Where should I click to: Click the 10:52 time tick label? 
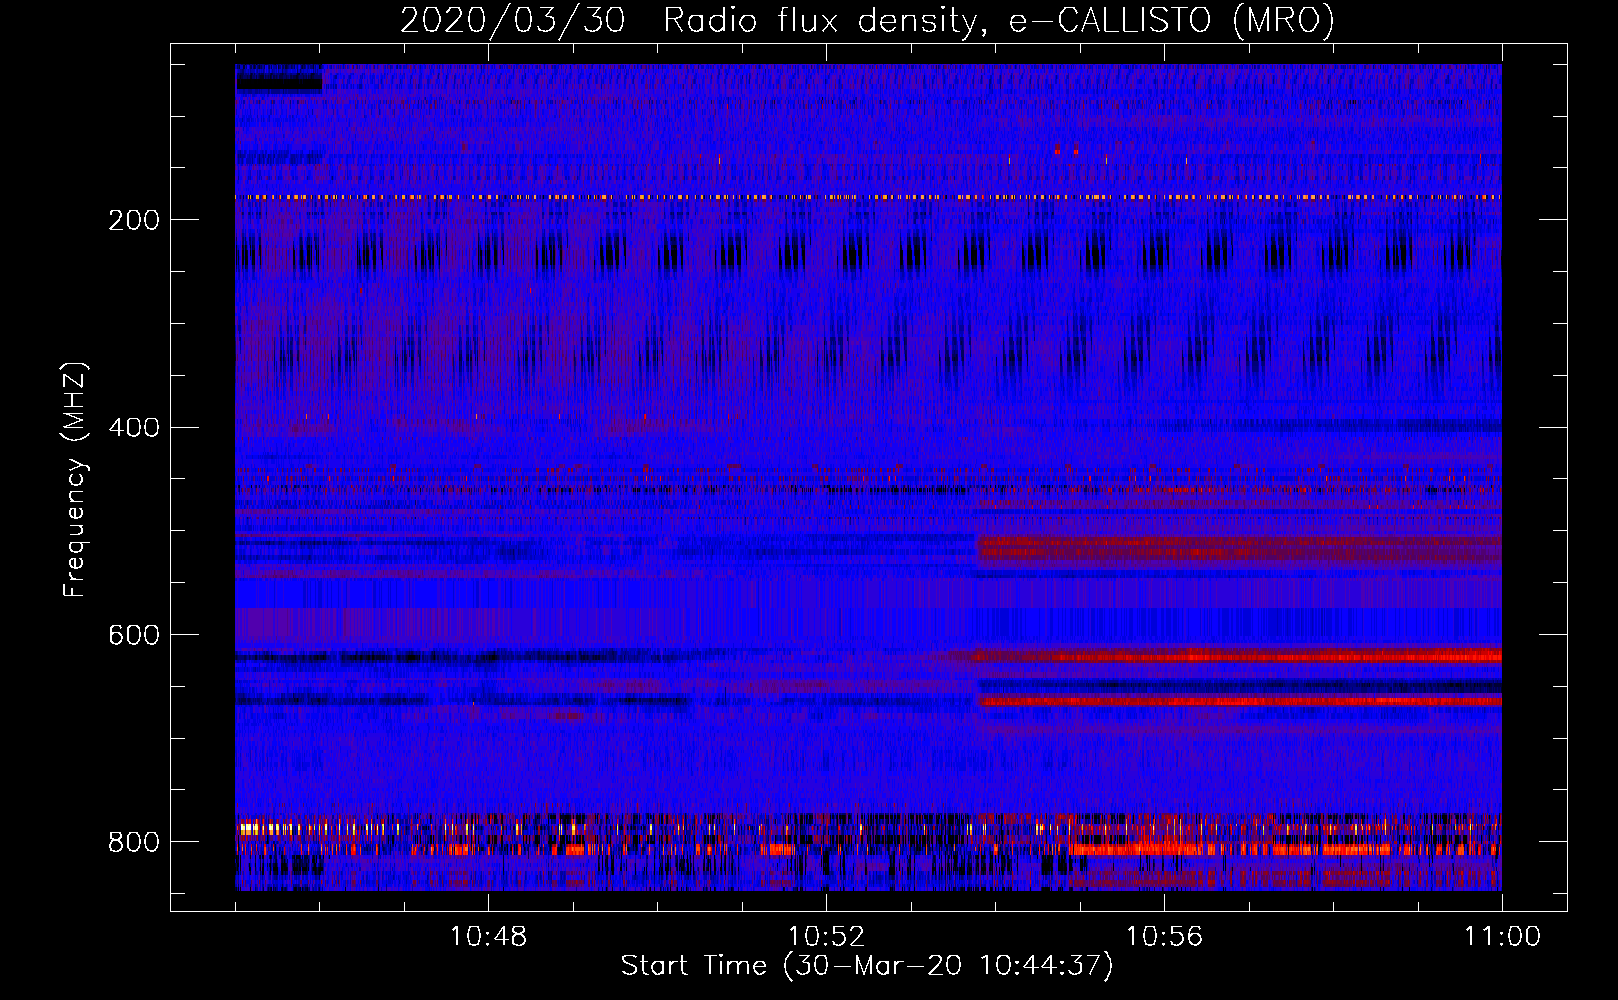pos(826,937)
